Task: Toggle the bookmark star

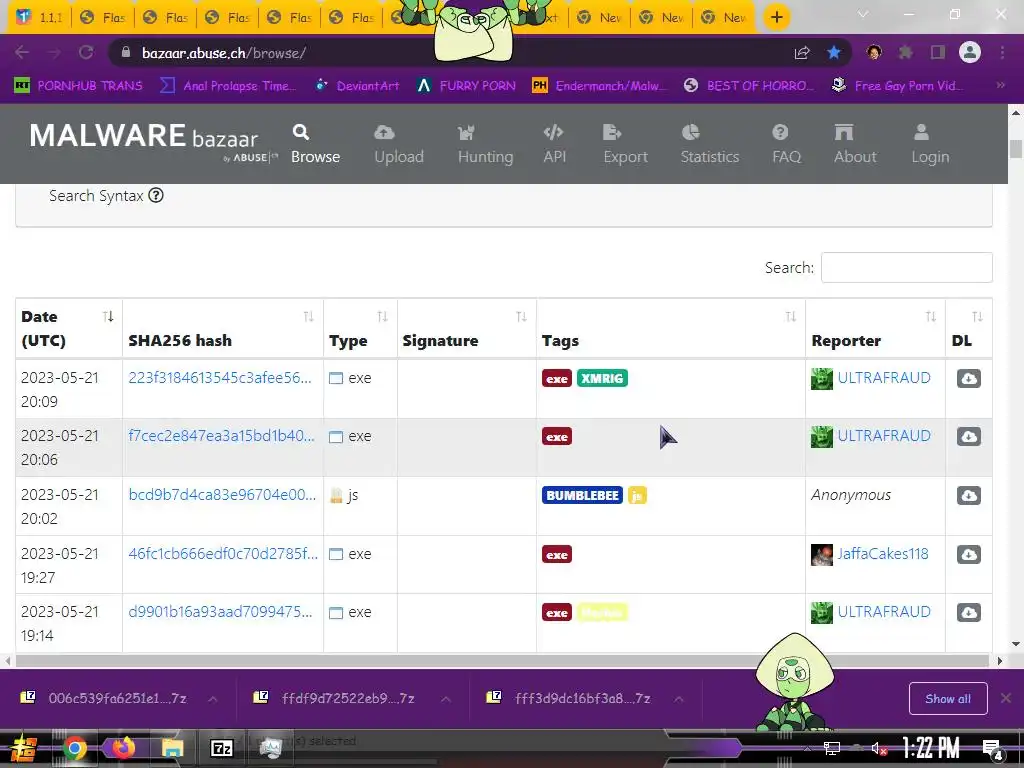Action: pos(834,52)
